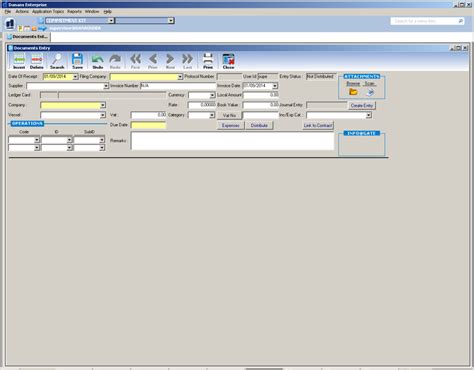Click the Browse link under Attachments
This screenshot has width=474, height=370.
click(x=353, y=84)
